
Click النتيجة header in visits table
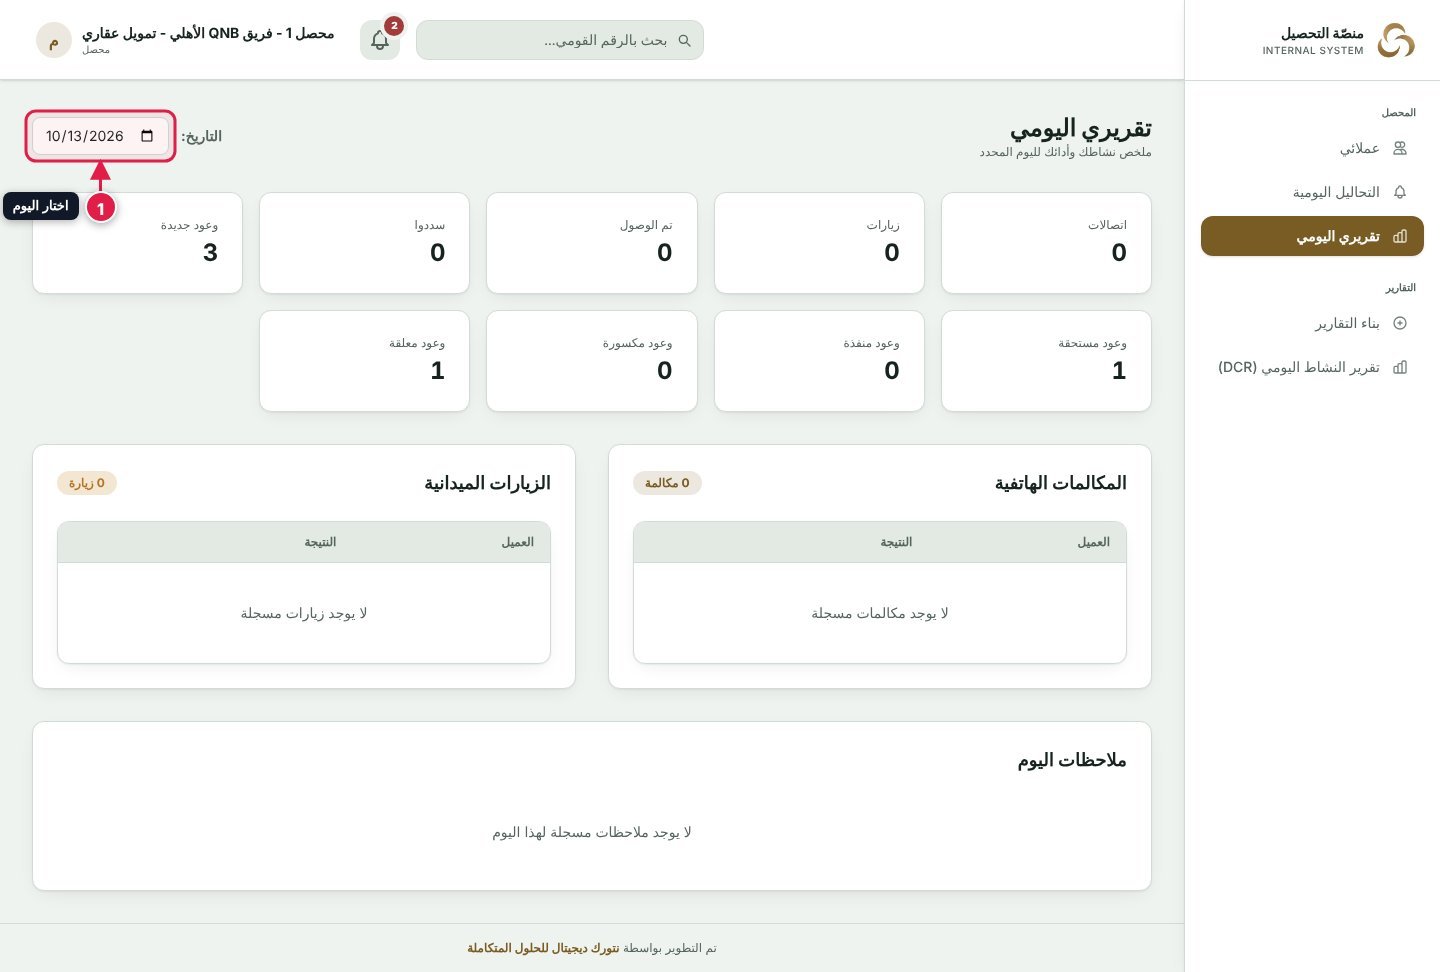(320, 542)
